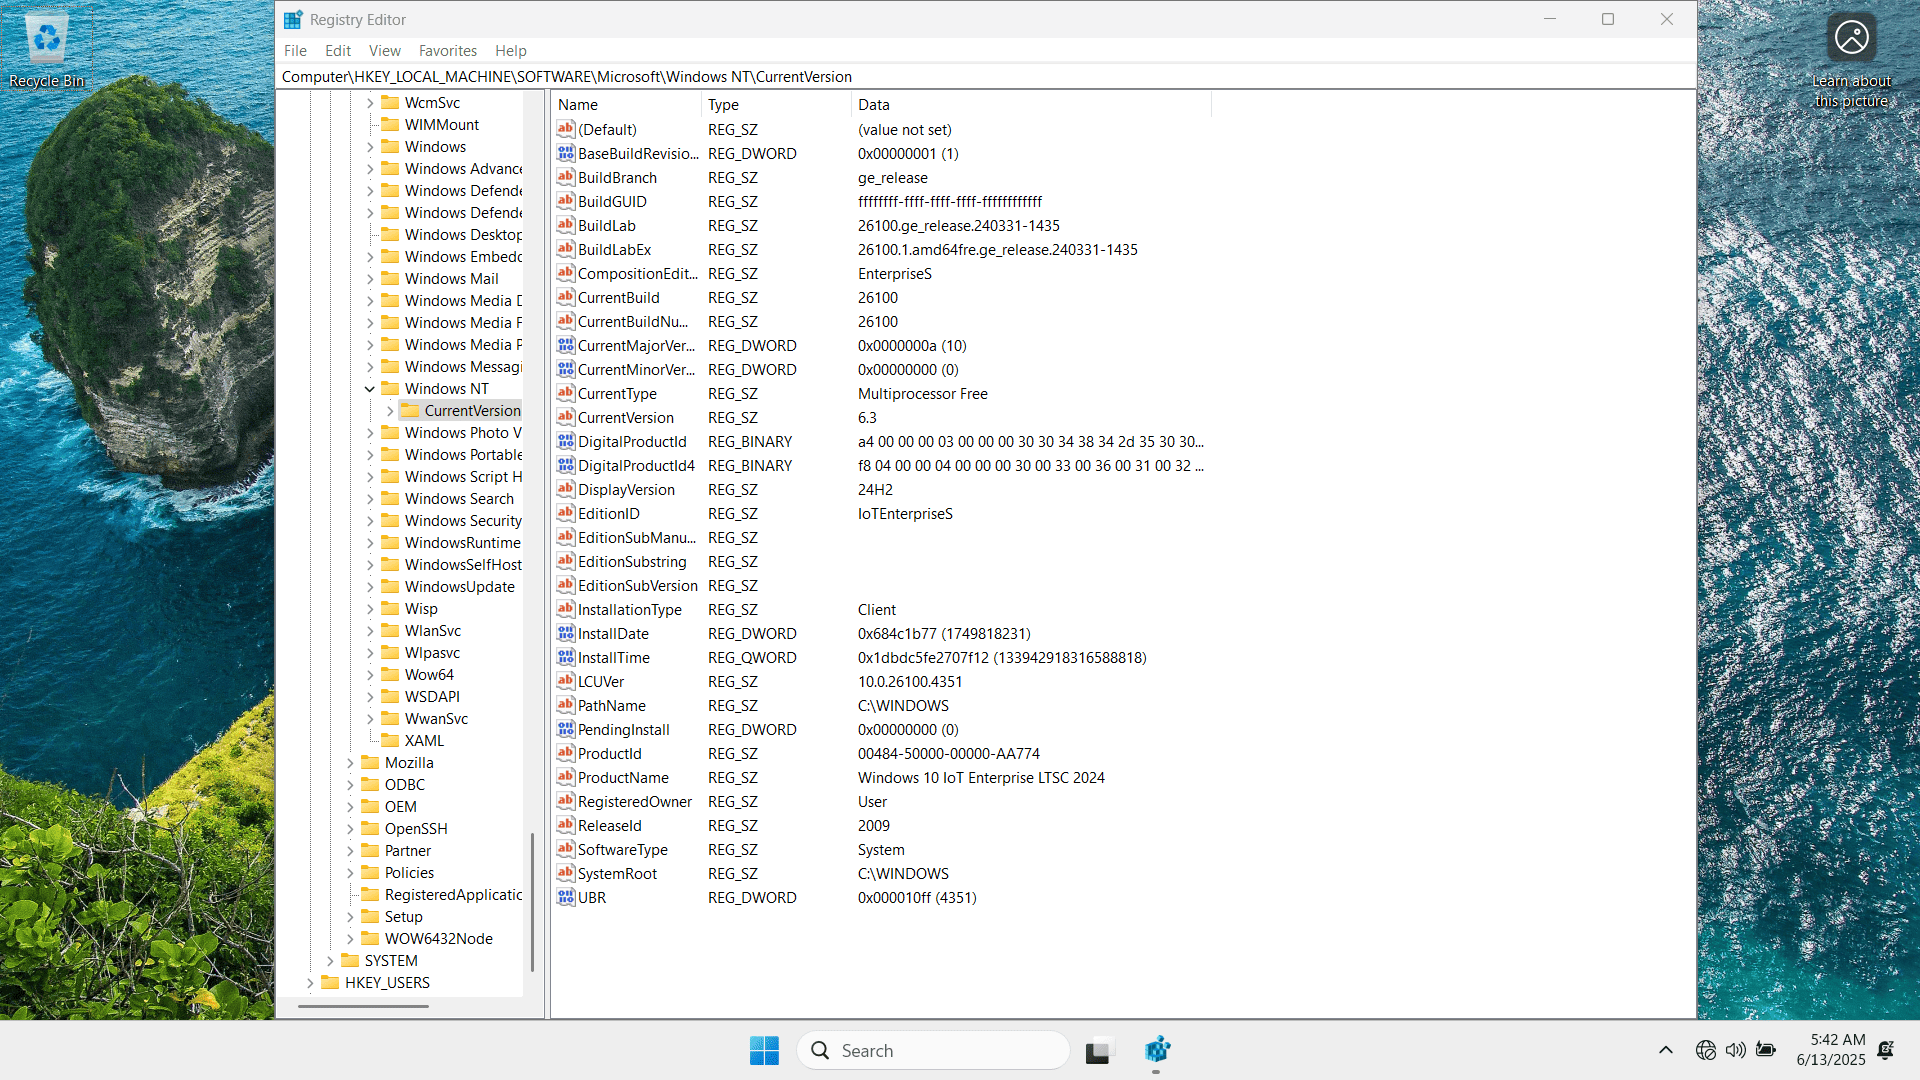The height and width of the screenshot is (1080, 1920).
Task: Collapse the Windows NT tree node
Action: pos(370,388)
